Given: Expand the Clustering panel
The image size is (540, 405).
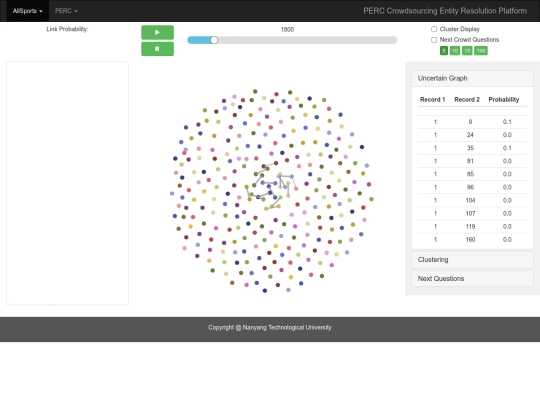Looking at the screenshot, I should 472,260.
